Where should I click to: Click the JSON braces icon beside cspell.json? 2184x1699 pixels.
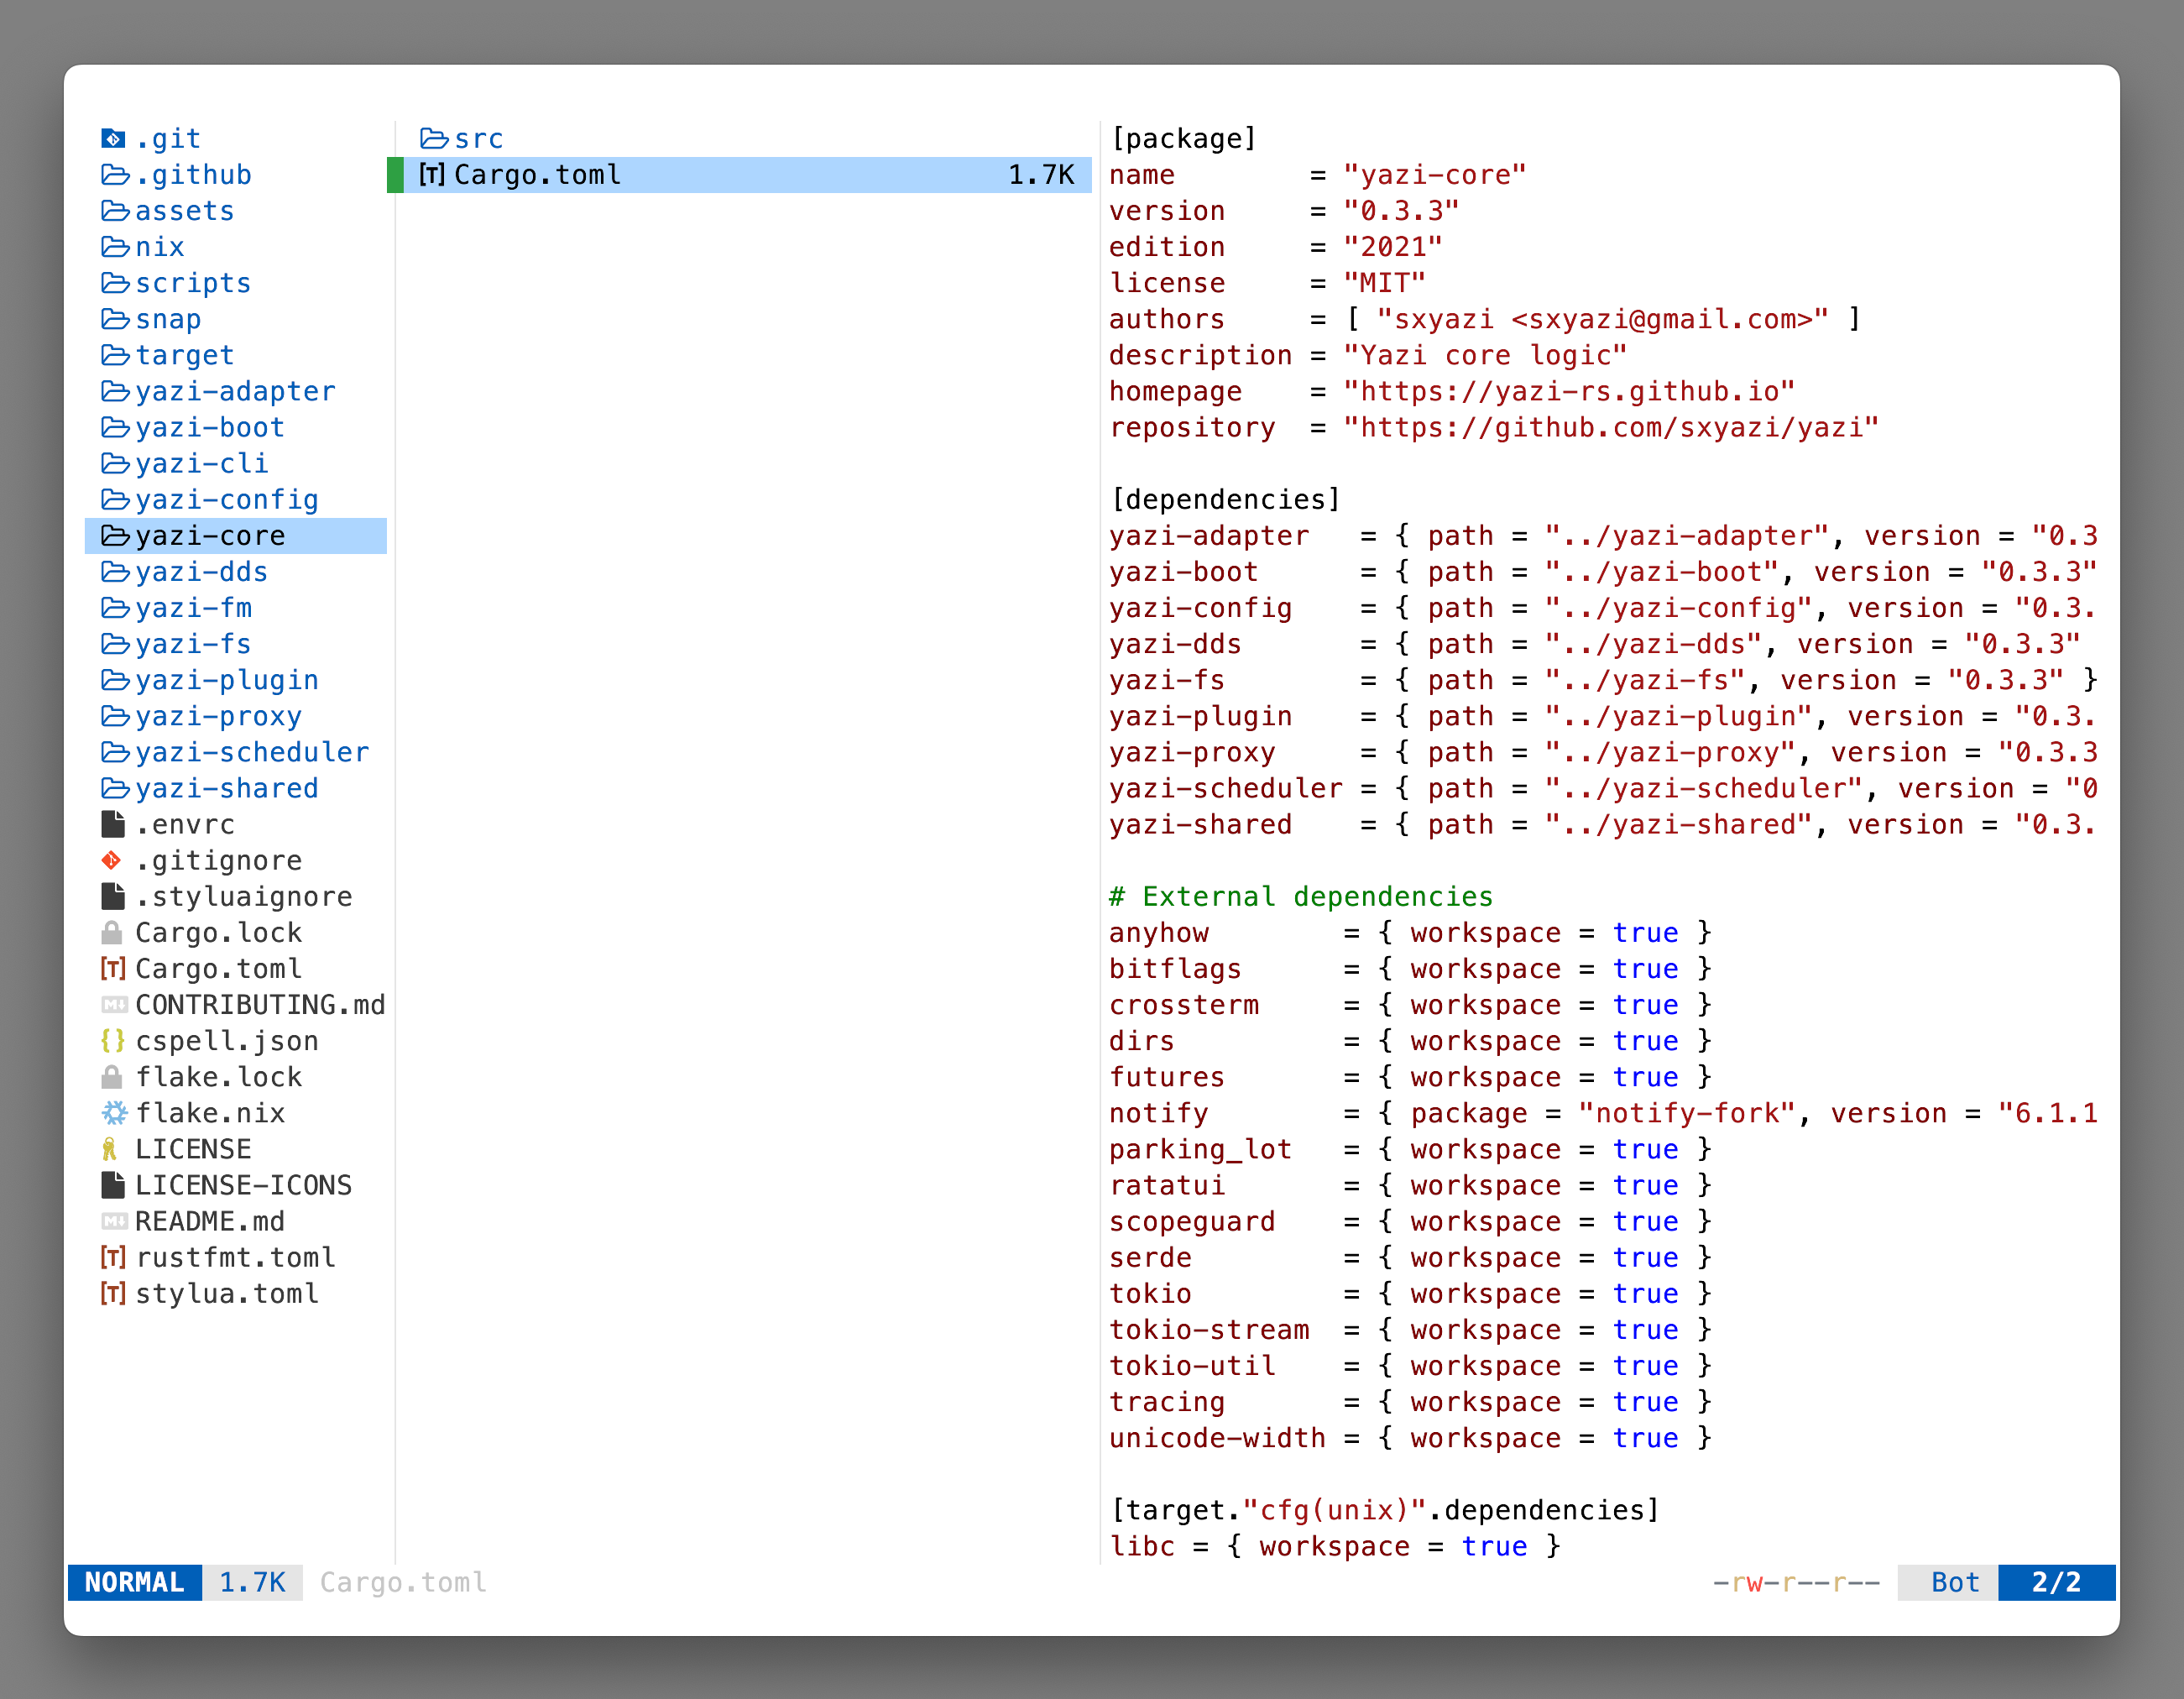(x=113, y=1040)
